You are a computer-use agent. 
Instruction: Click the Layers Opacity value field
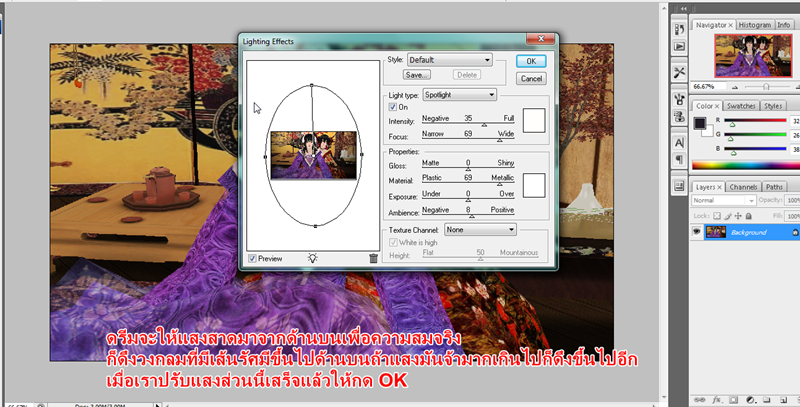(x=793, y=200)
